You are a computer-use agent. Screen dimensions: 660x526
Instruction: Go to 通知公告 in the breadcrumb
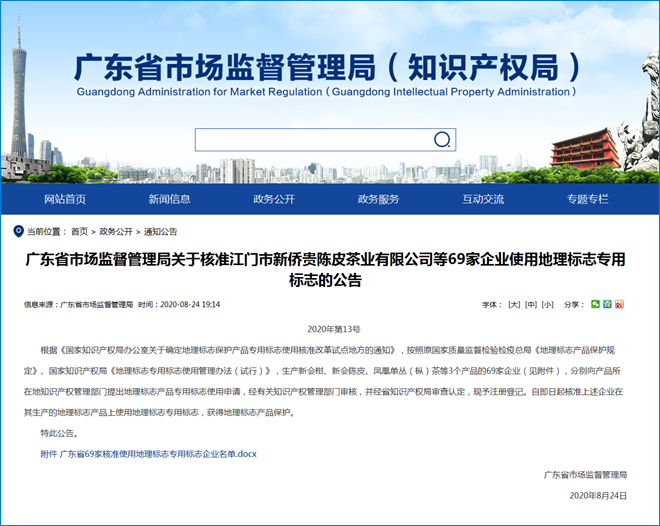click(160, 231)
